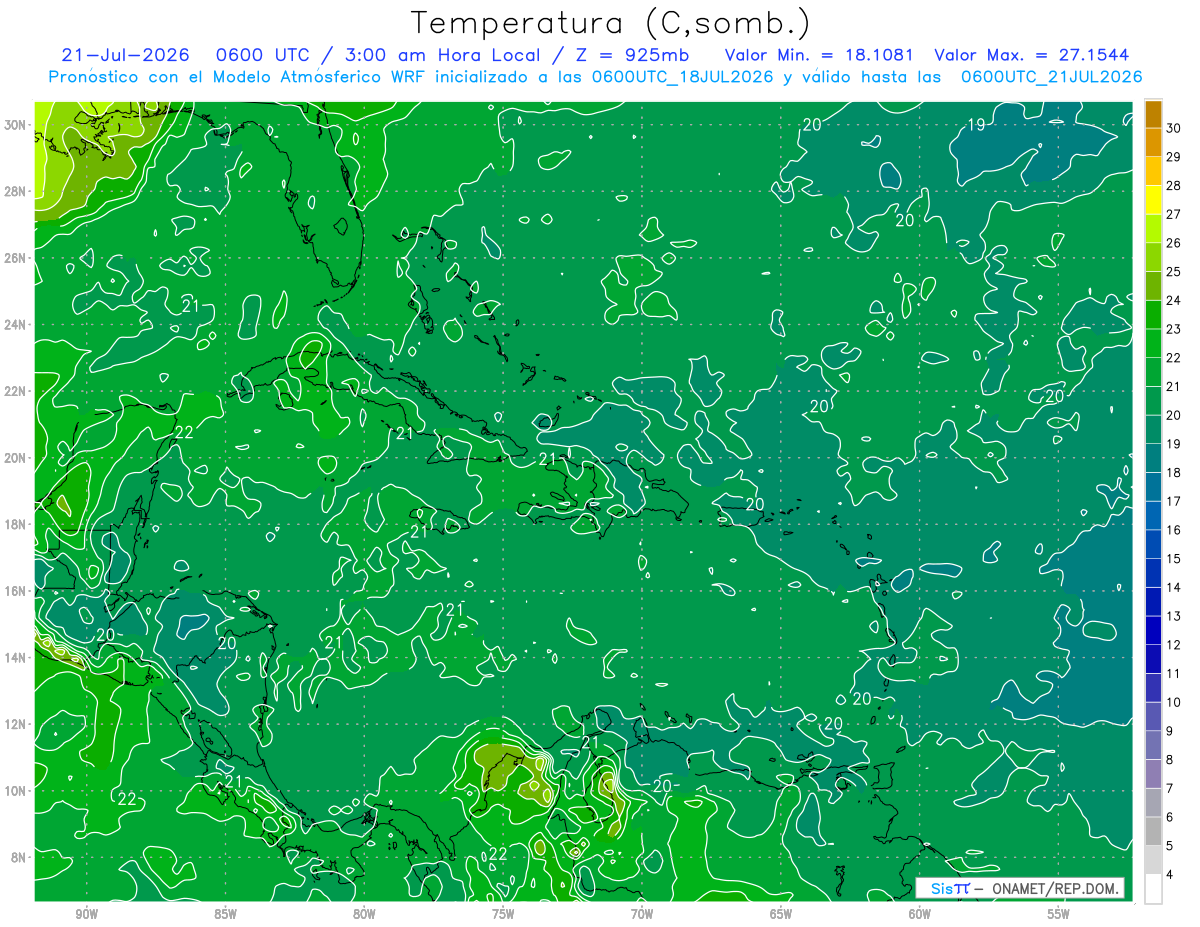This screenshot has width=1200, height=927.
Task: Click the 75W longitude axis label
Action: tap(503, 915)
